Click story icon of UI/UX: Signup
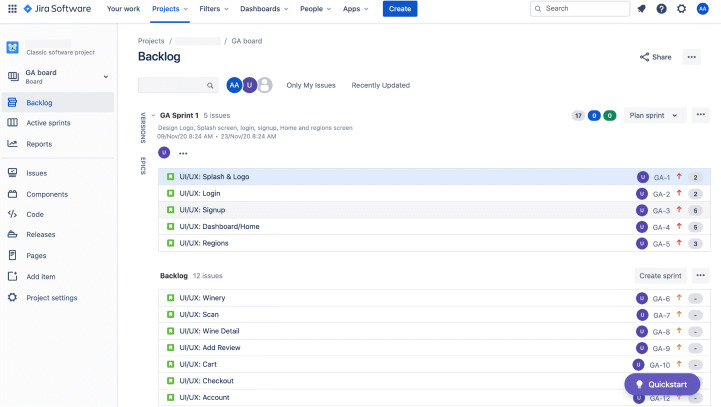 pos(171,210)
